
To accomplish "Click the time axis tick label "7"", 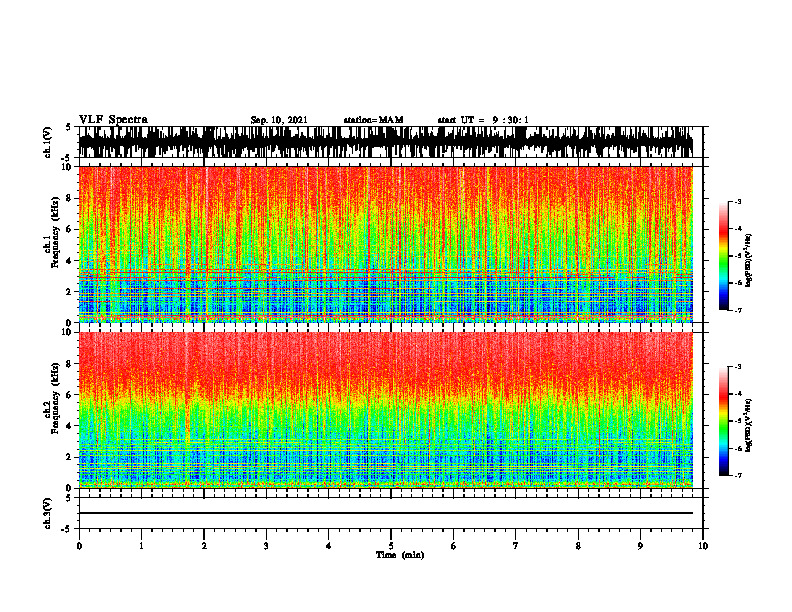I will click(516, 546).
